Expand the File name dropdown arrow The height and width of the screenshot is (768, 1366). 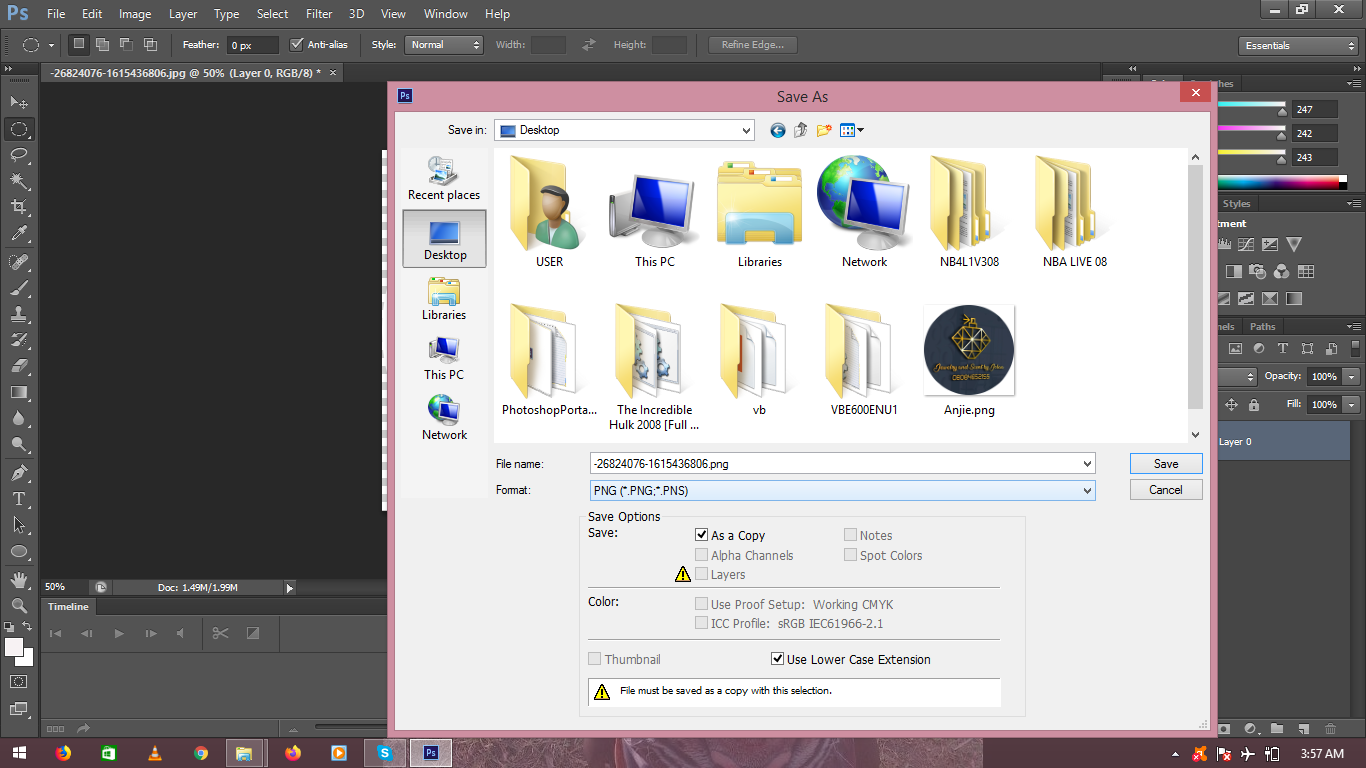[x=1087, y=464]
